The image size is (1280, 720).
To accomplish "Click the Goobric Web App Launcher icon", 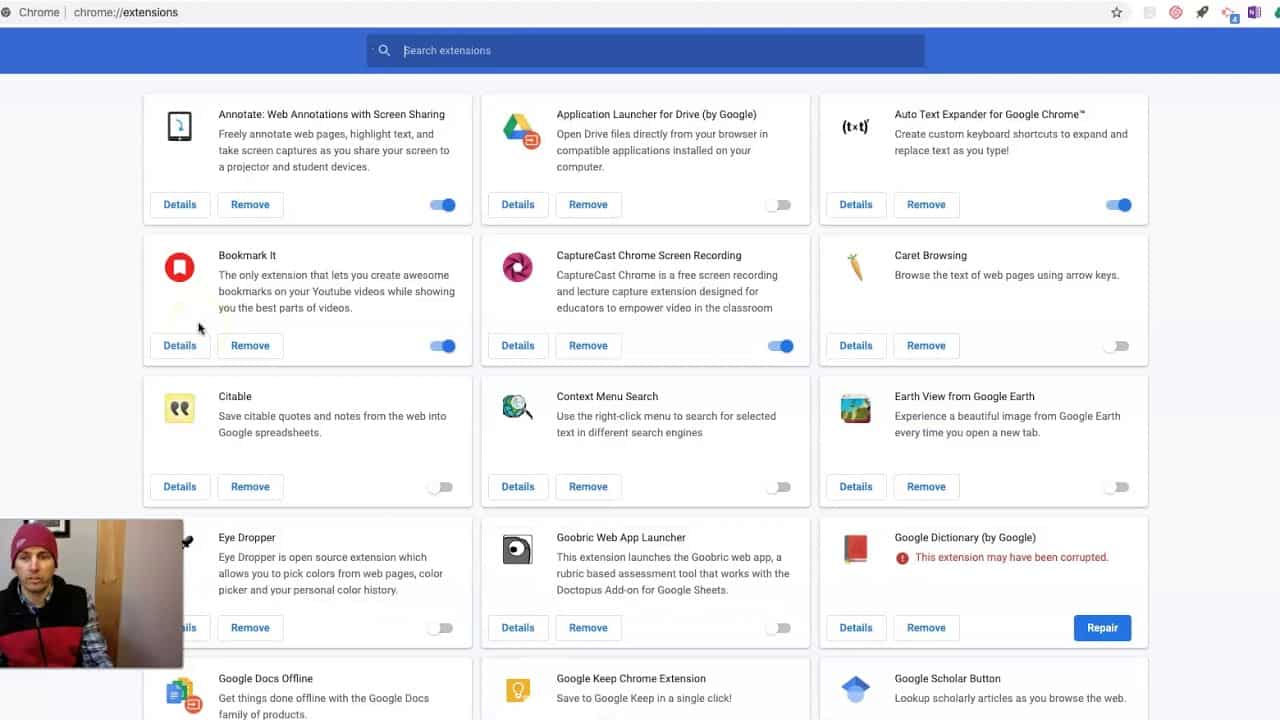I will [517, 549].
